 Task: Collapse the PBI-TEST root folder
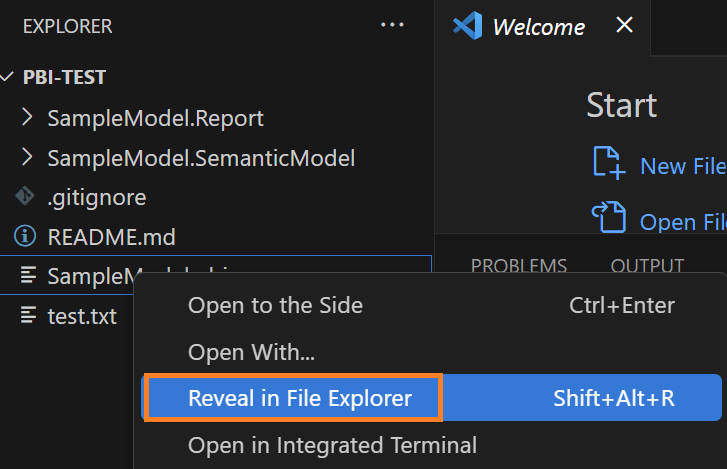[x=8, y=77]
